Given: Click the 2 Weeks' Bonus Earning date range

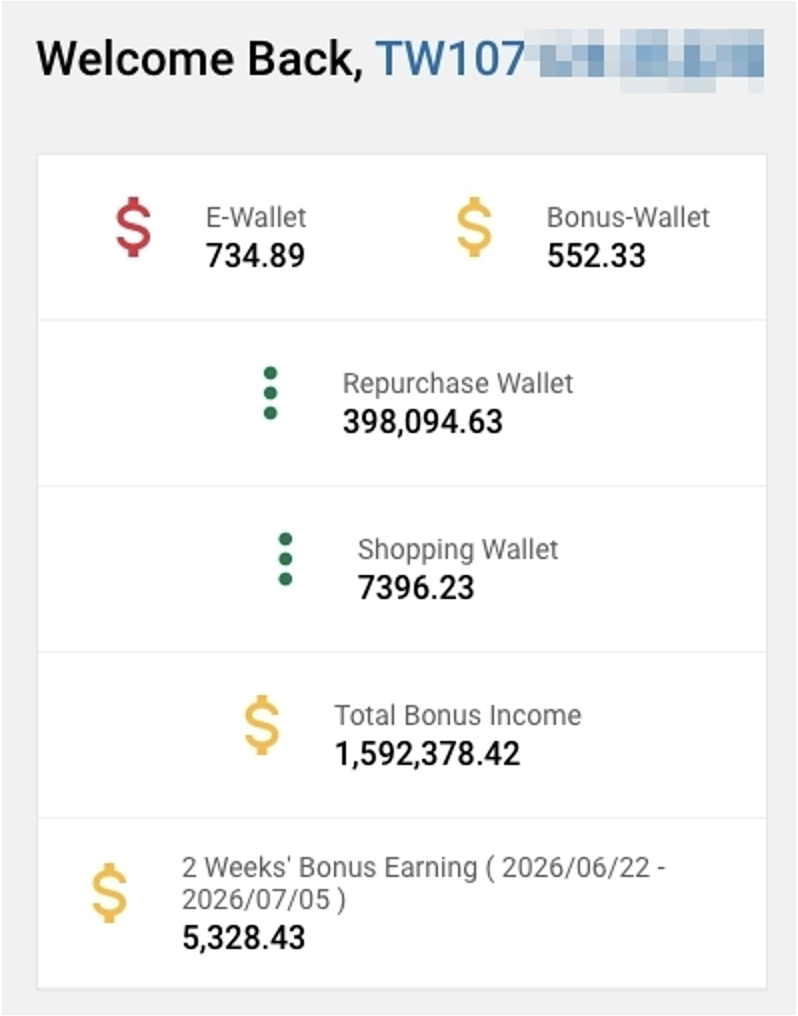Looking at the screenshot, I should [424, 883].
